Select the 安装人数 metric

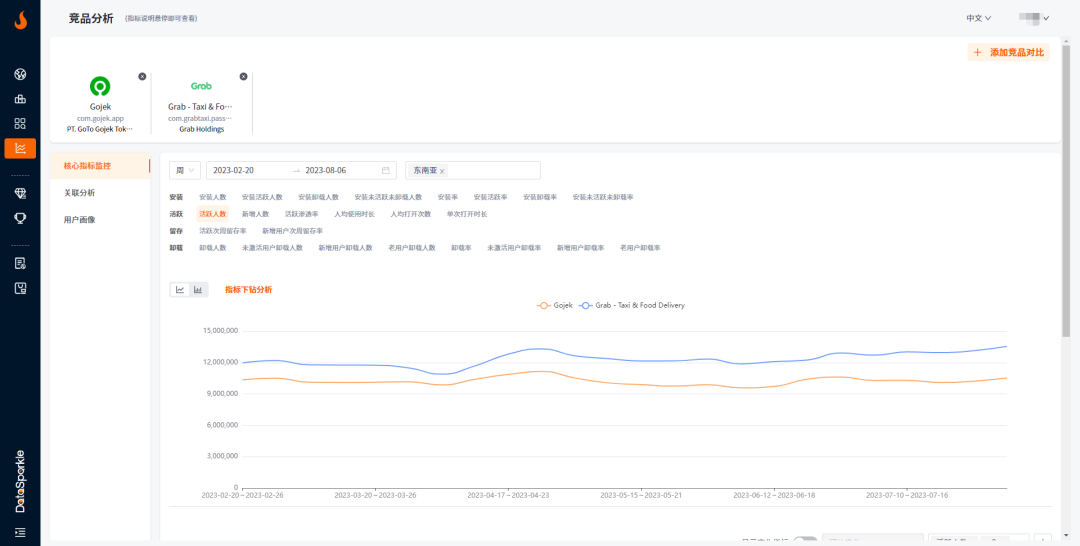(213, 197)
